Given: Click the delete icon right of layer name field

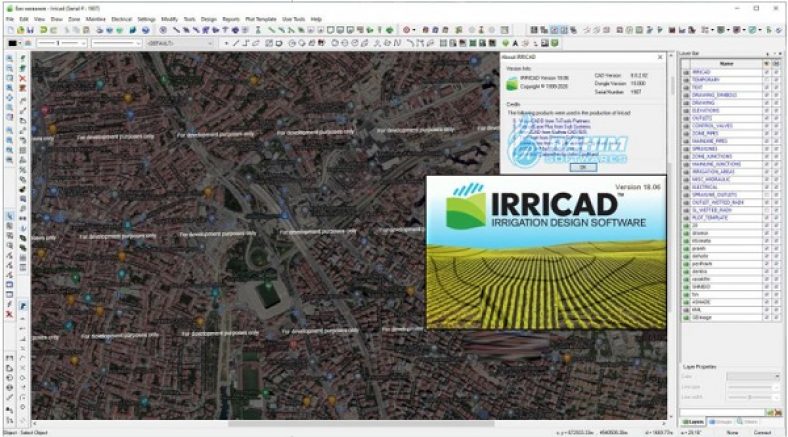Looking at the screenshot, I should 778,413.
